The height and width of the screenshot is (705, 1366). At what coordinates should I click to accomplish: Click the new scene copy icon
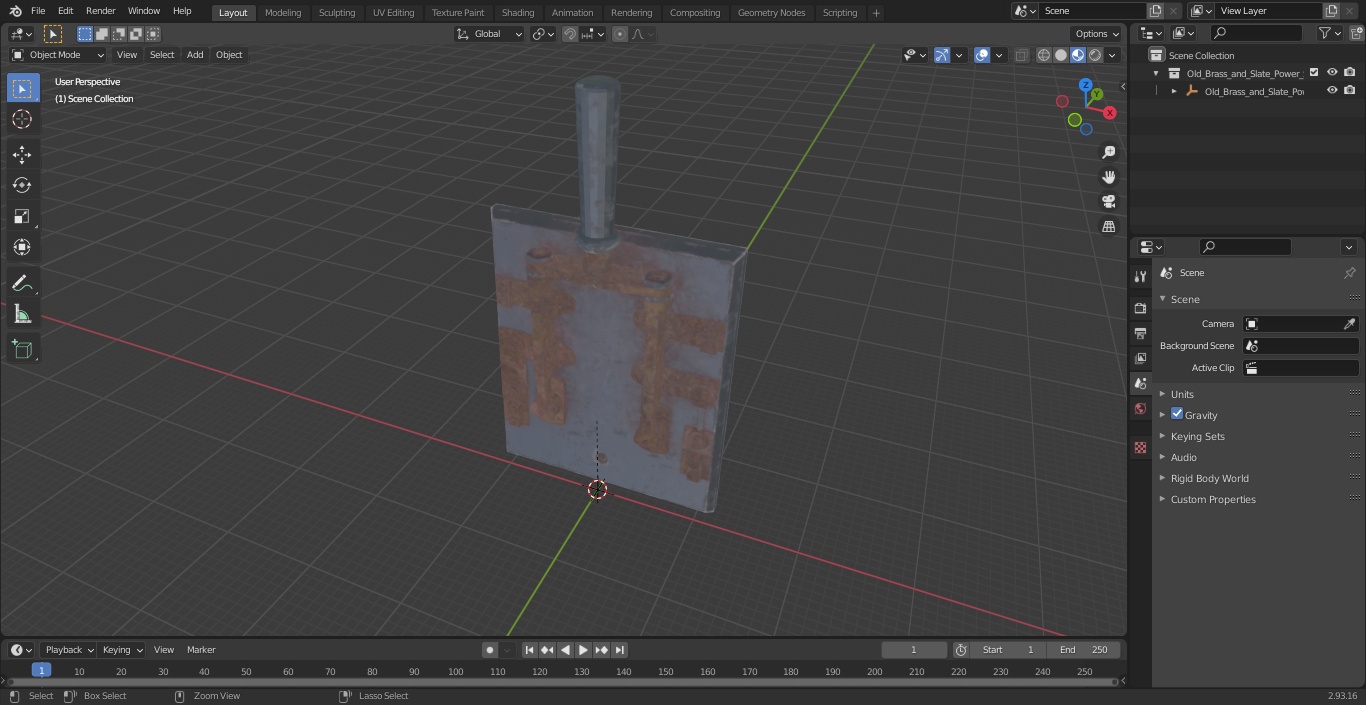(x=1155, y=11)
